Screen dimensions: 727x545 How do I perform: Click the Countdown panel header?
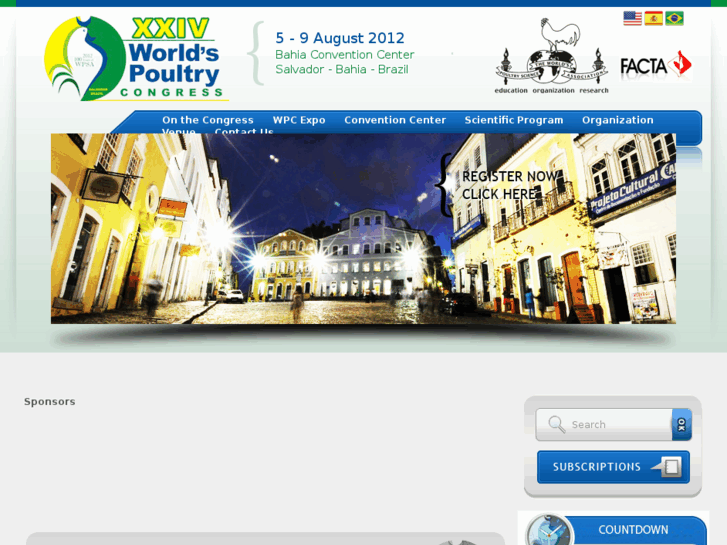tap(633, 530)
